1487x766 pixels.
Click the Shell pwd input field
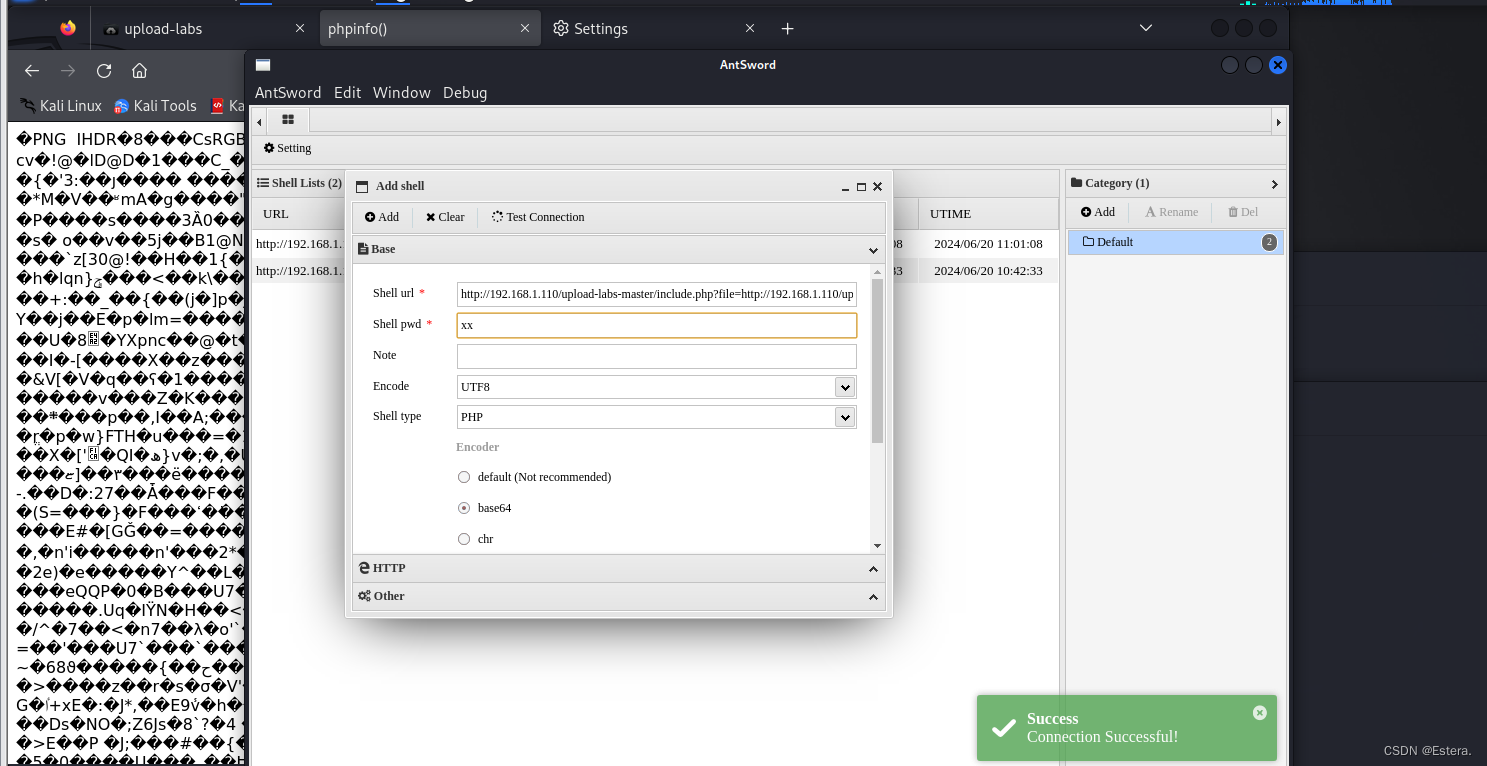pyautogui.click(x=657, y=325)
